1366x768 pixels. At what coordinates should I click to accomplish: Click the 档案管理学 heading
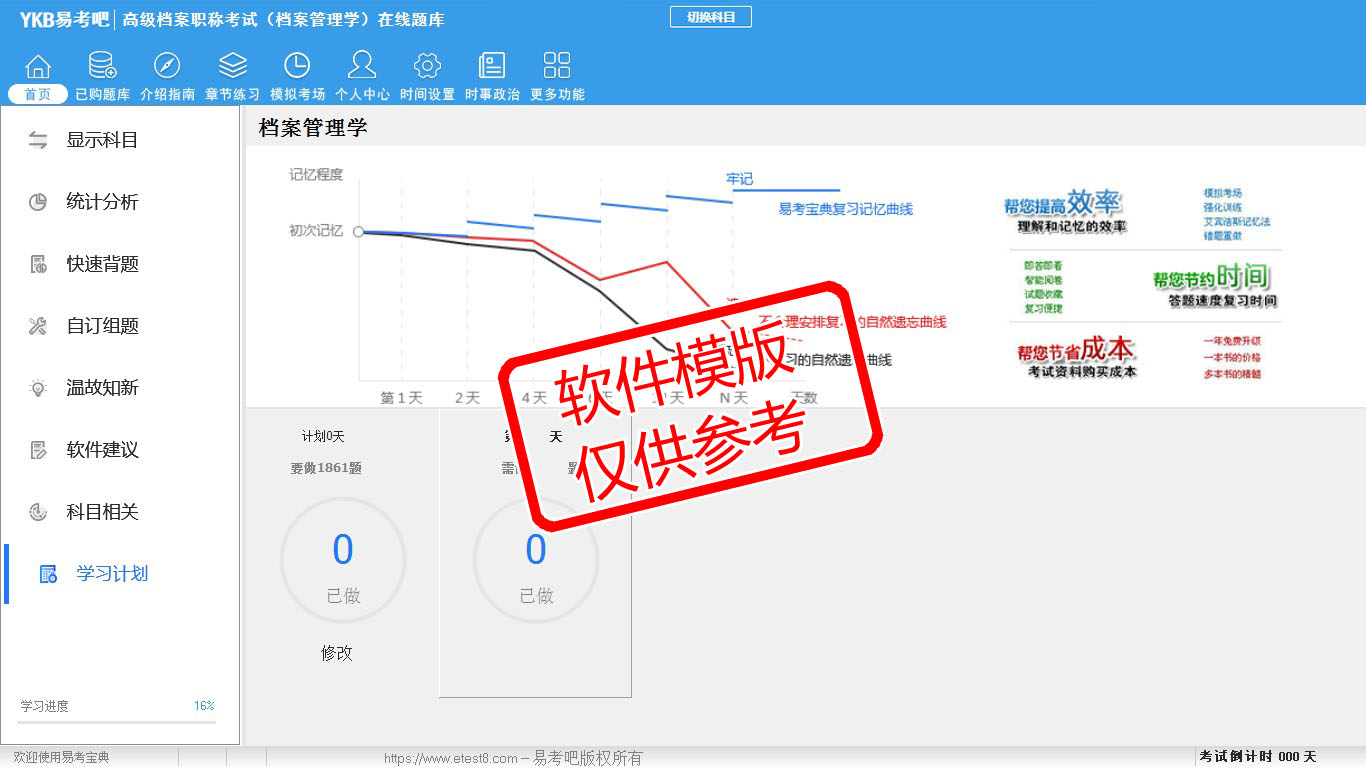click(313, 128)
